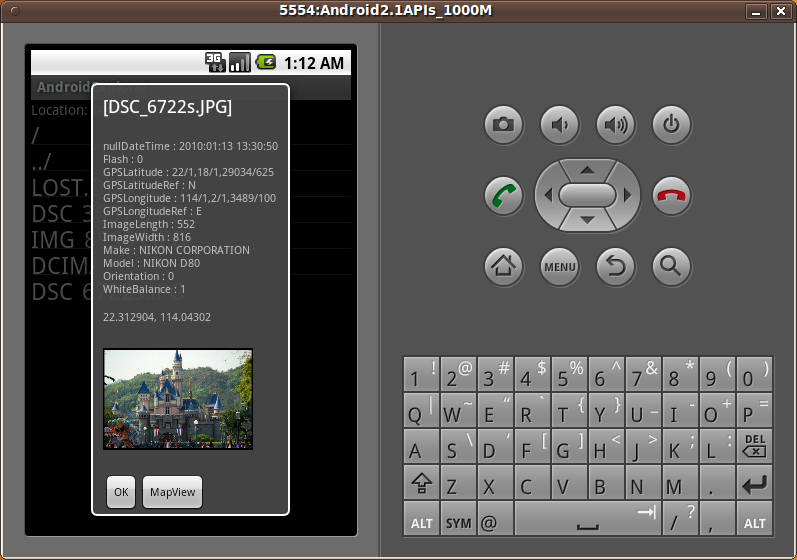This screenshot has height=560, width=797.
Task: Minimize the emulator window
Action: 756,11
